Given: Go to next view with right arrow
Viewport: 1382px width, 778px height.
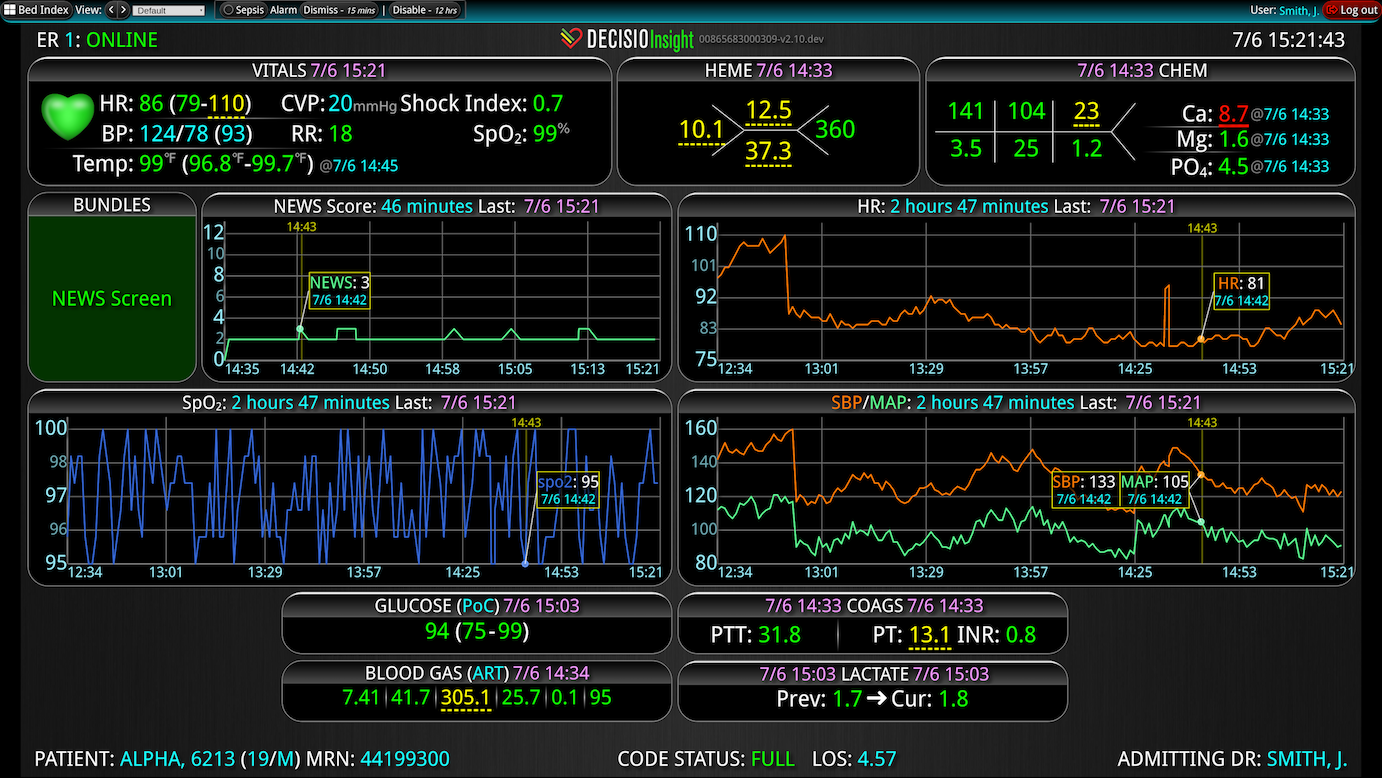Looking at the screenshot, I should tap(123, 10).
